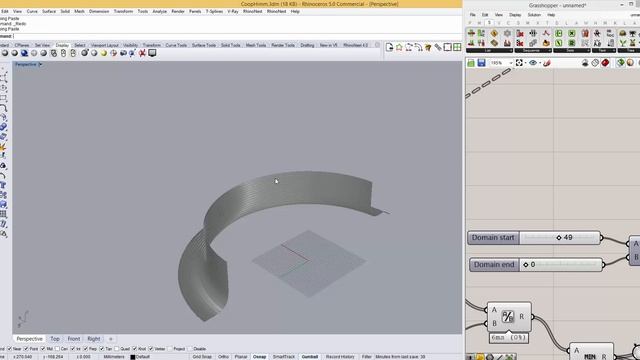This screenshot has height=360, width=640.
Task: Switch to the Front viewport tab
Action: coord(74,339)
